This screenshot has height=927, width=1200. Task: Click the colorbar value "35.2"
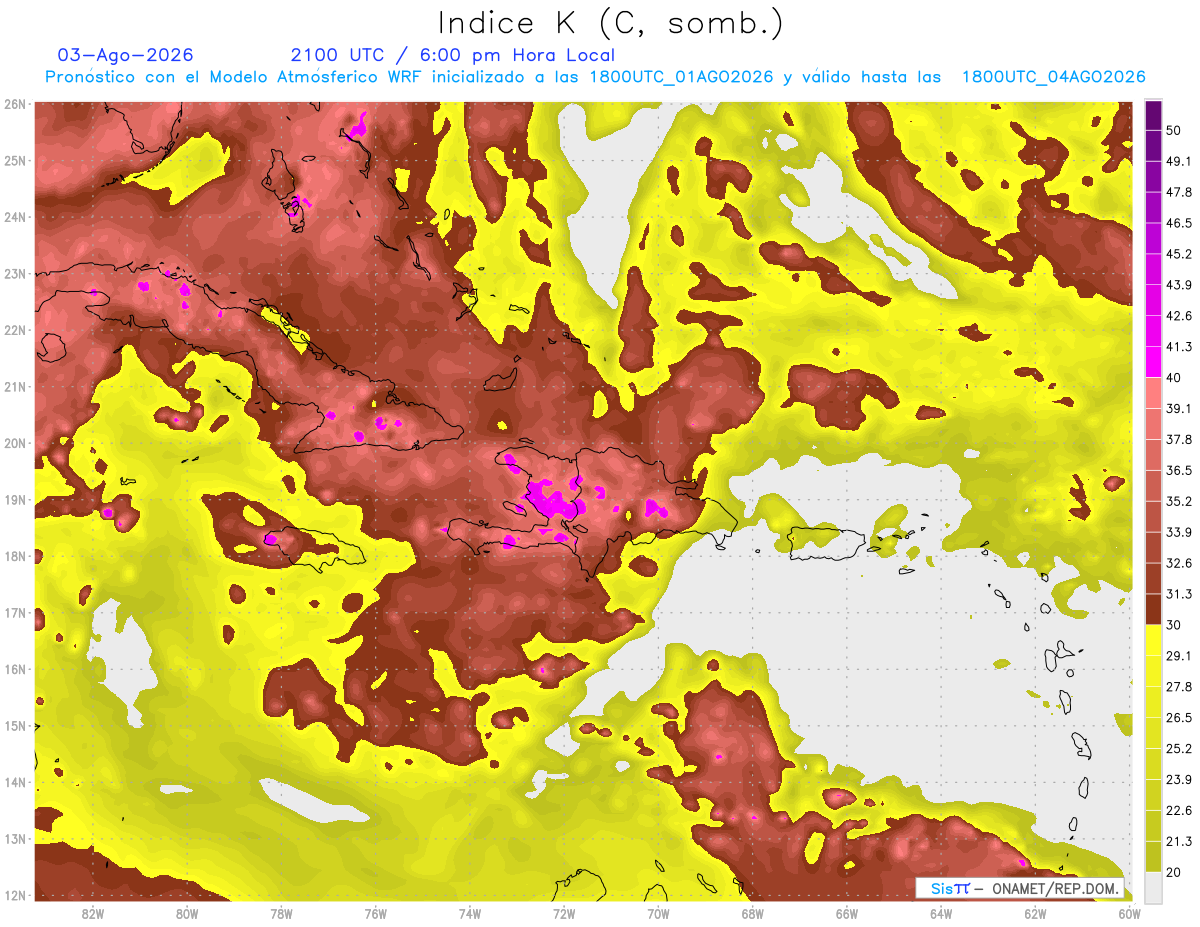point(1179,501)
